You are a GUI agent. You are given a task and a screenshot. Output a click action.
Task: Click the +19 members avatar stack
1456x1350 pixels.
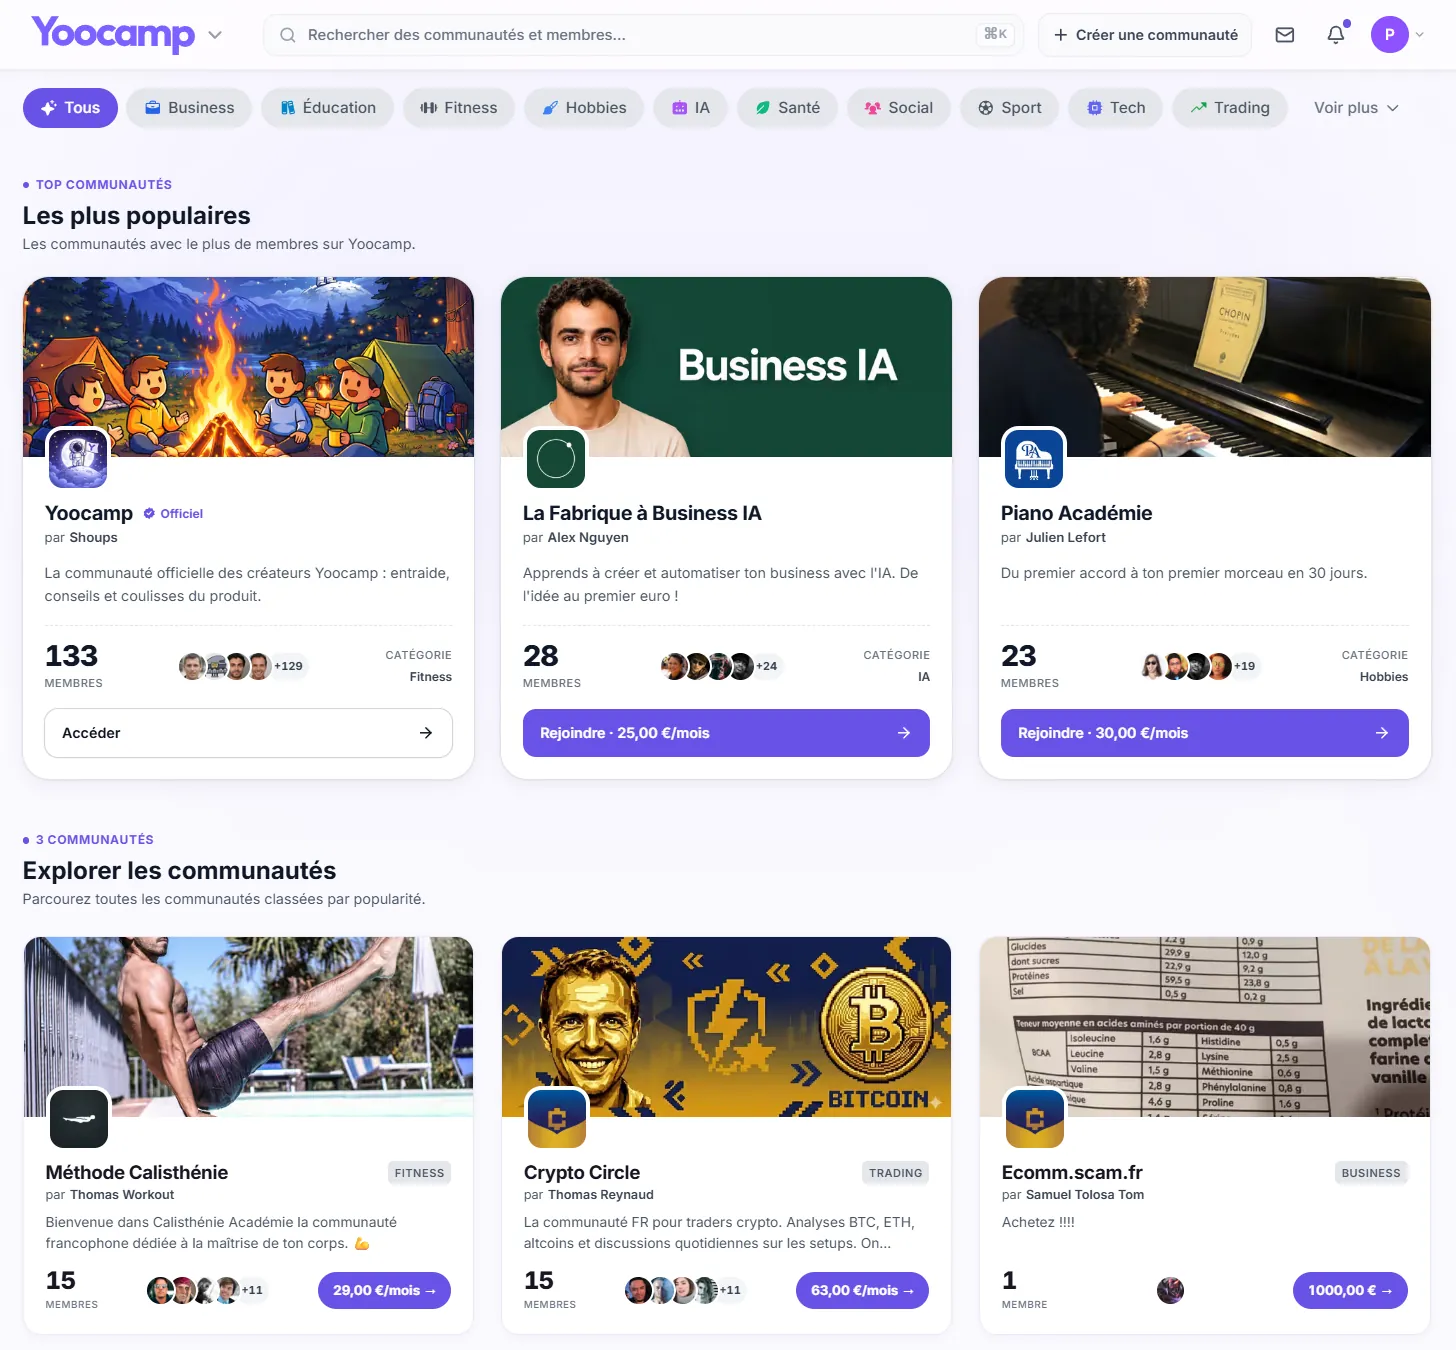(1200, 666)
